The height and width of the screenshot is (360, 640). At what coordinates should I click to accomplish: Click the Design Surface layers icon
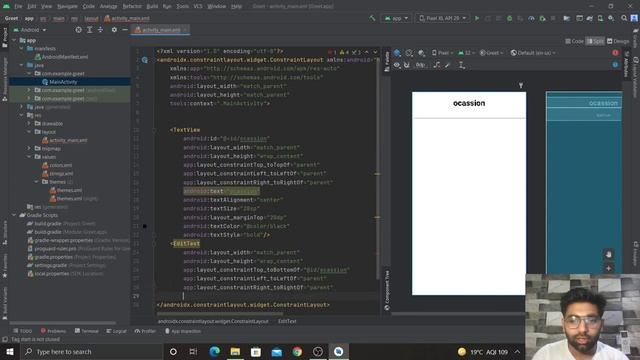tap(397, 53)
